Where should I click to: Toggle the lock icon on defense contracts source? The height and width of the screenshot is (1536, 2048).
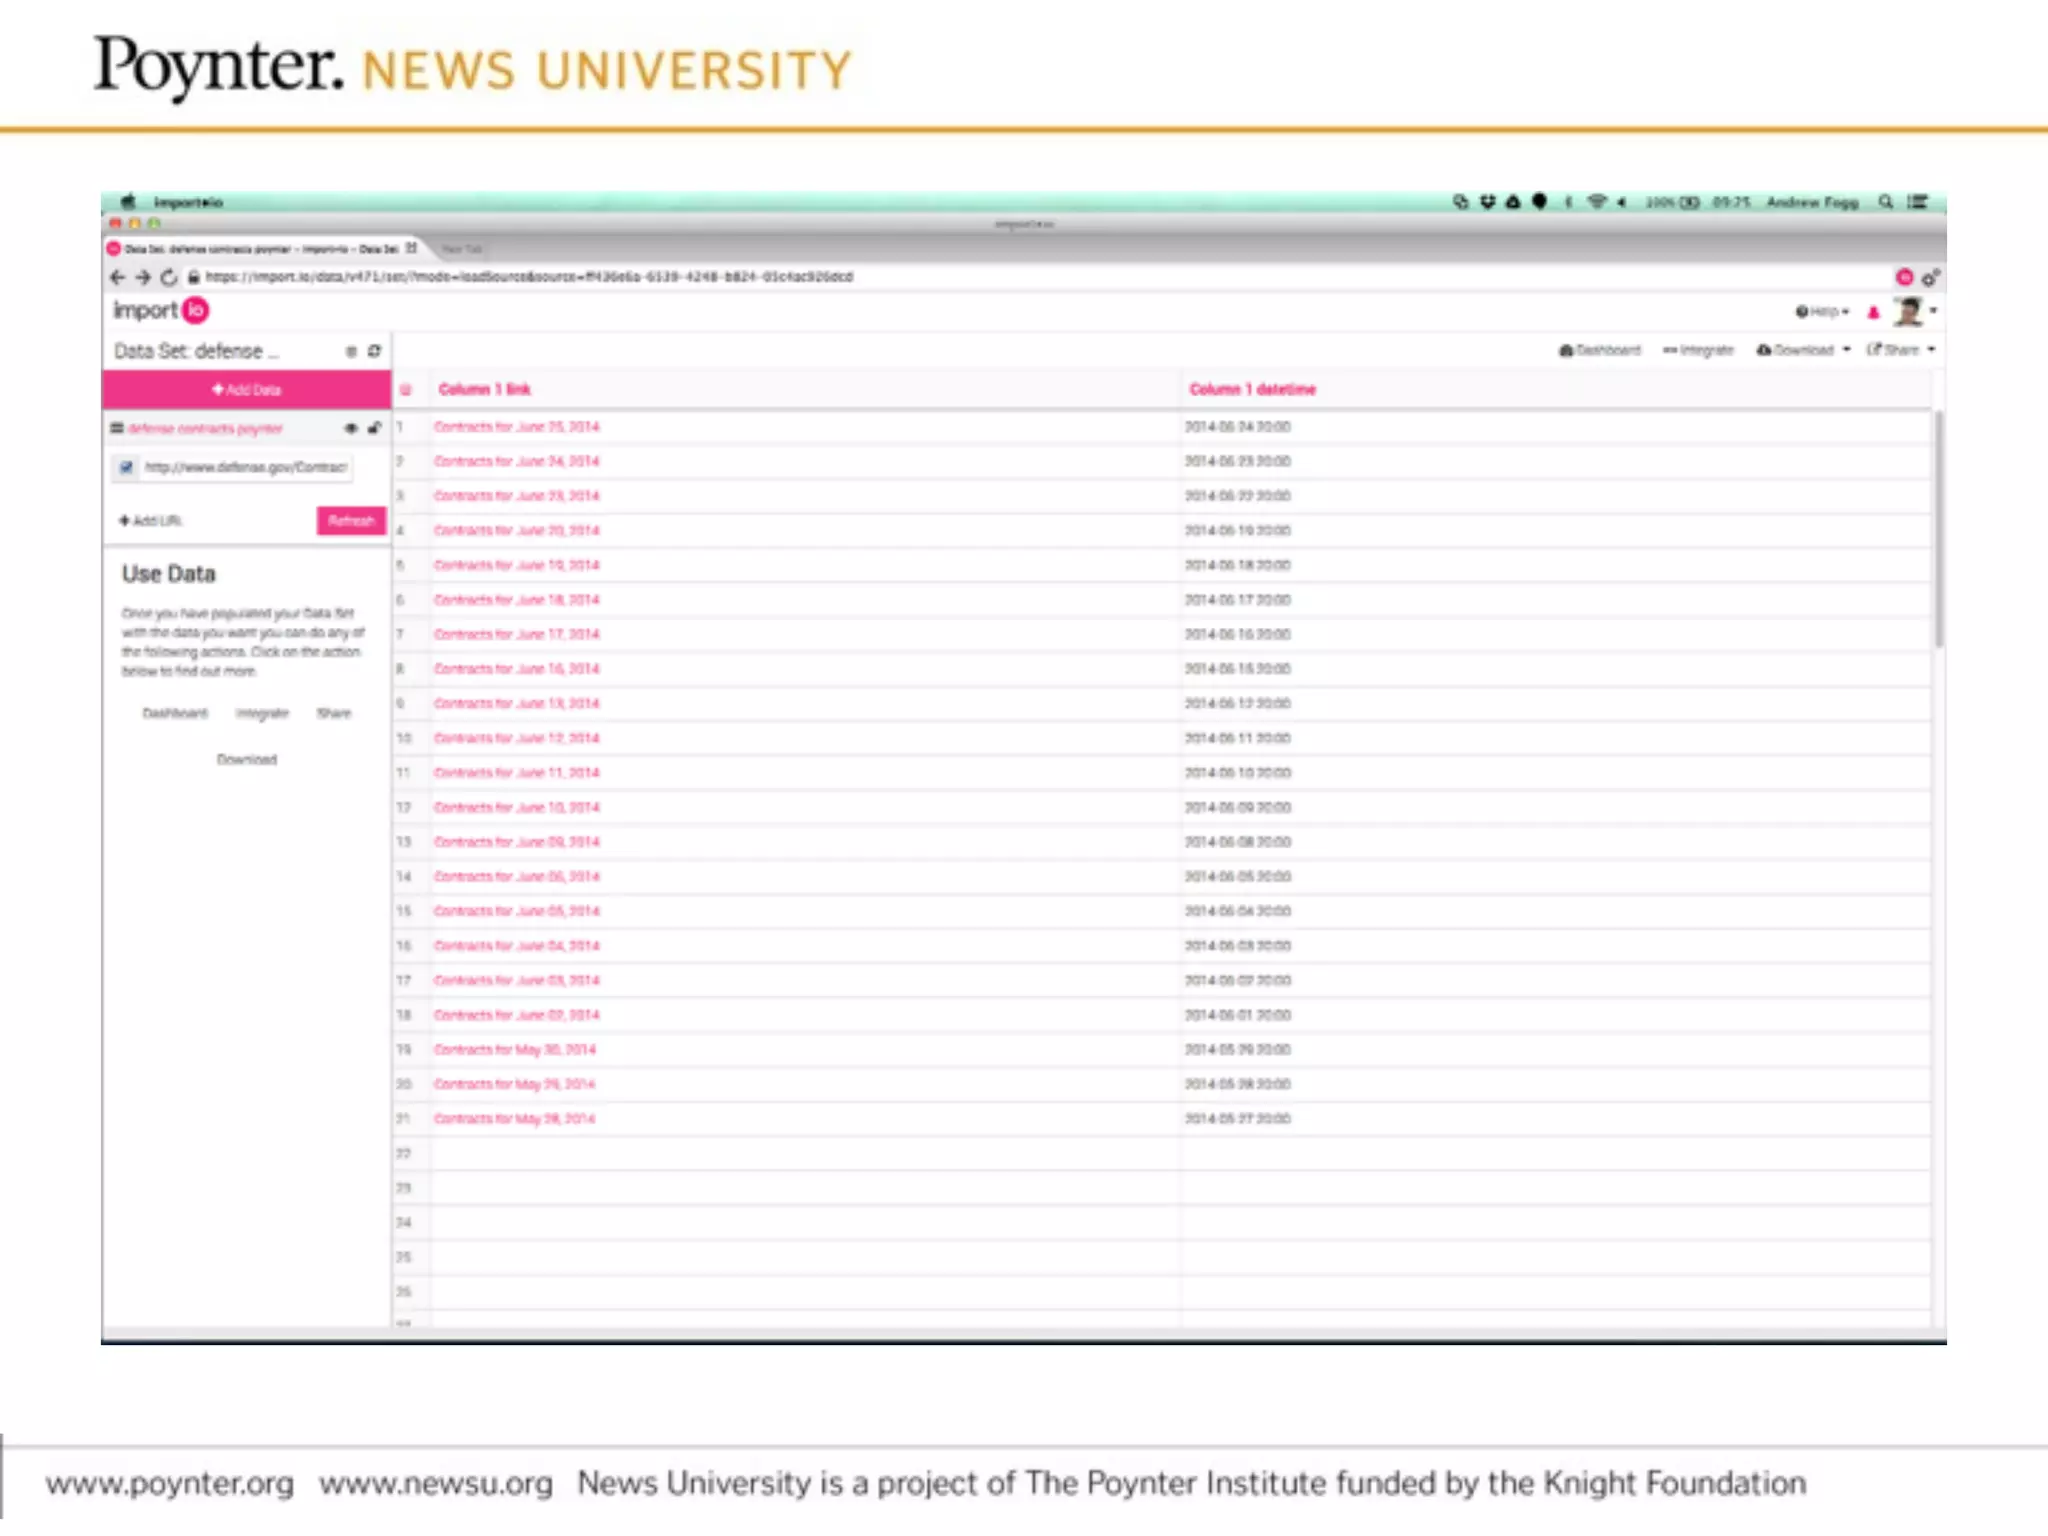(x=374, y=428)
